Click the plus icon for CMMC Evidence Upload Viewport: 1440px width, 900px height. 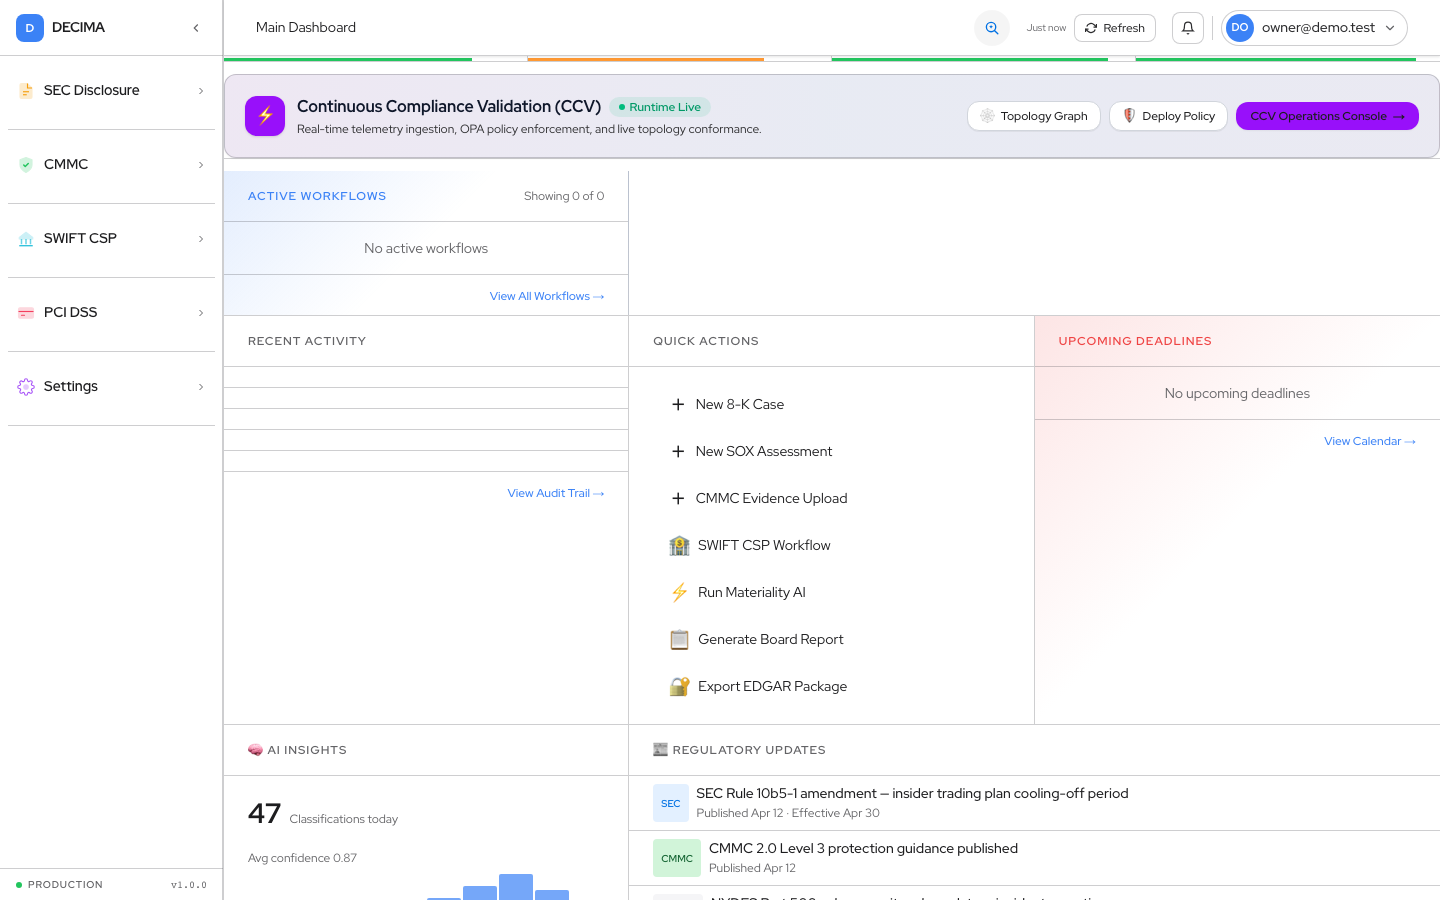pos(678,498)
